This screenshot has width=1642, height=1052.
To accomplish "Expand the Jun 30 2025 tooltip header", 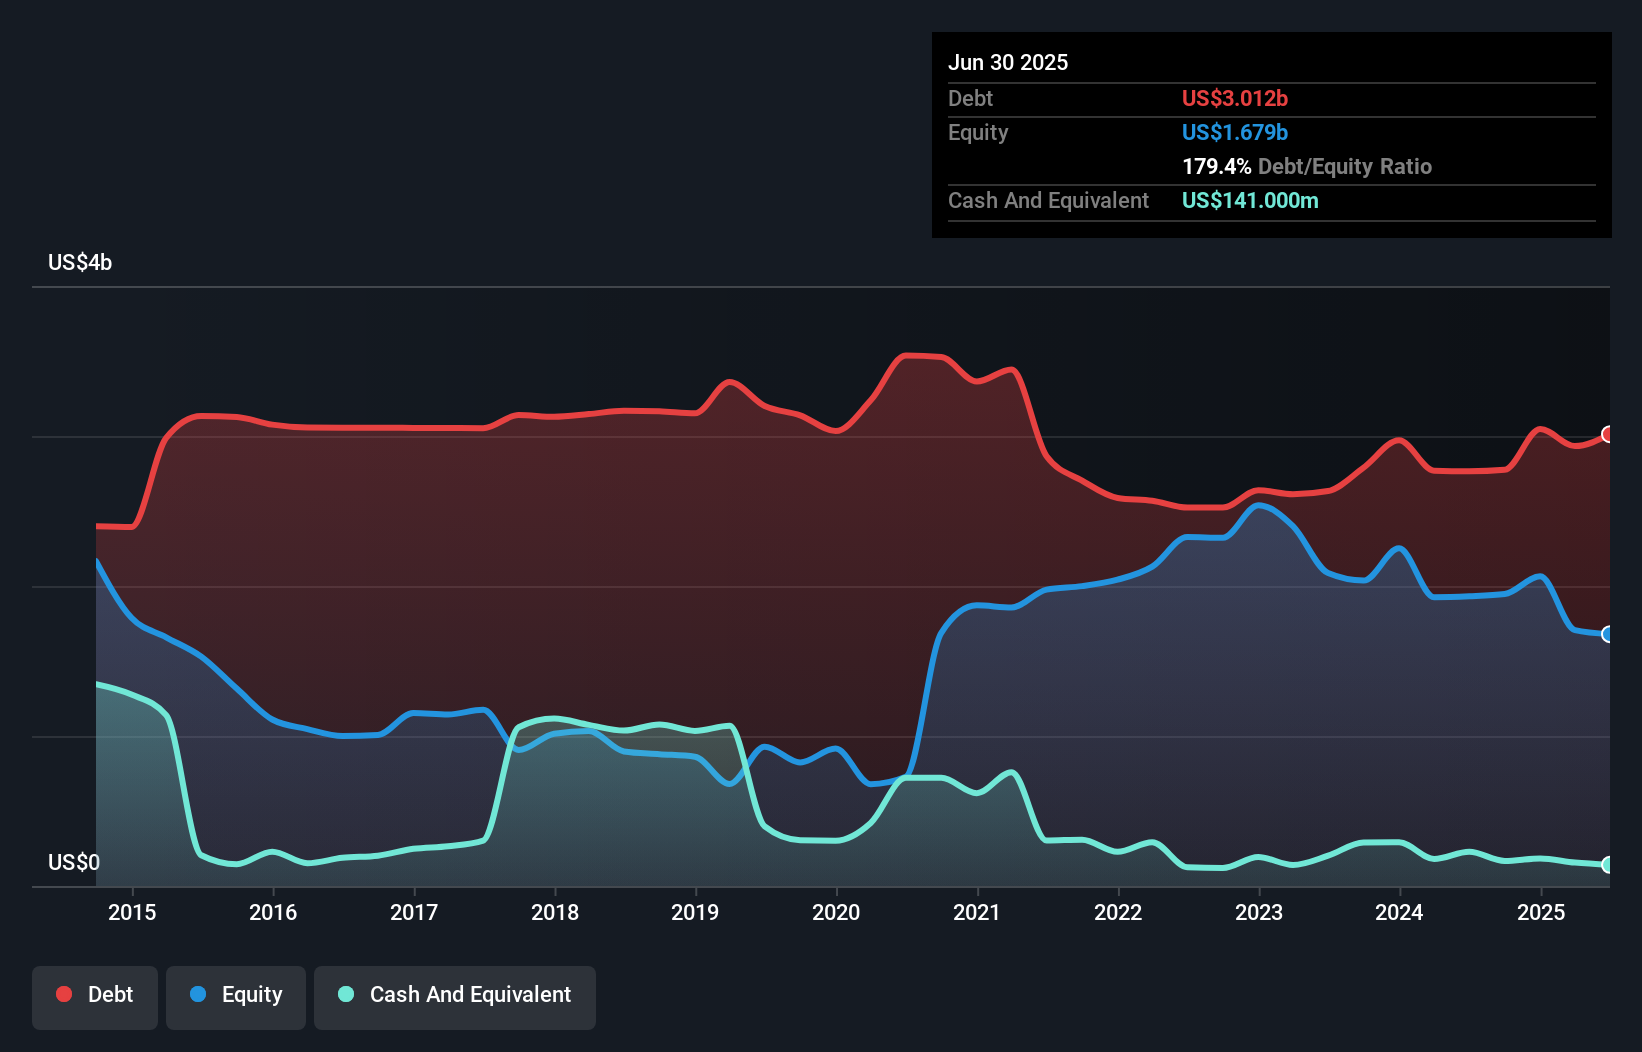I will tap(1008, 62).
